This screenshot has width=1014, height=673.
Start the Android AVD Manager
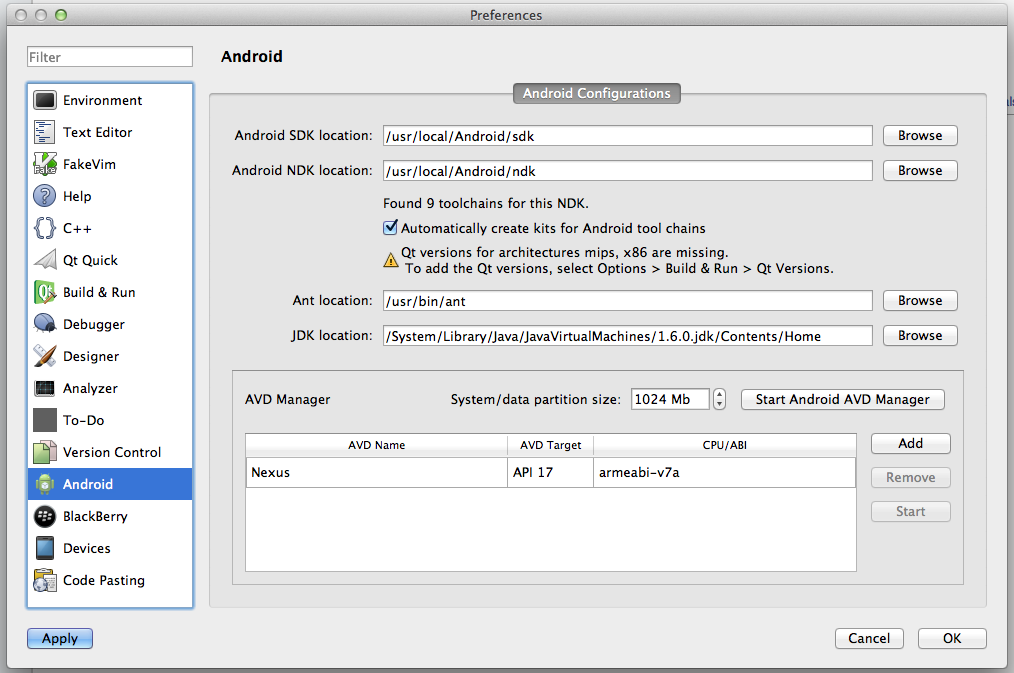(842, 399)
